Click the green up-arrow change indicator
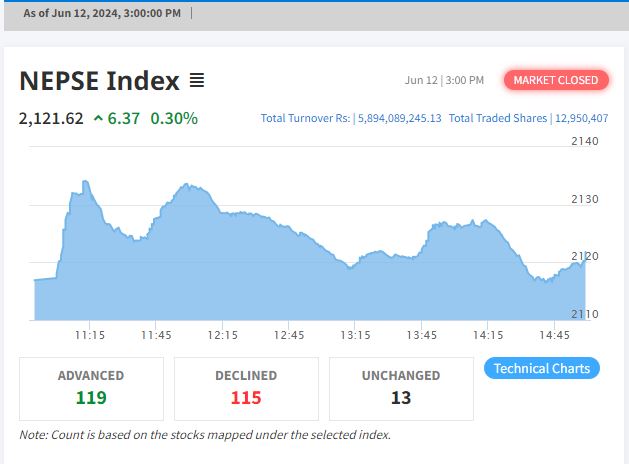Viewport: 629px width, 464px height. 98,118
